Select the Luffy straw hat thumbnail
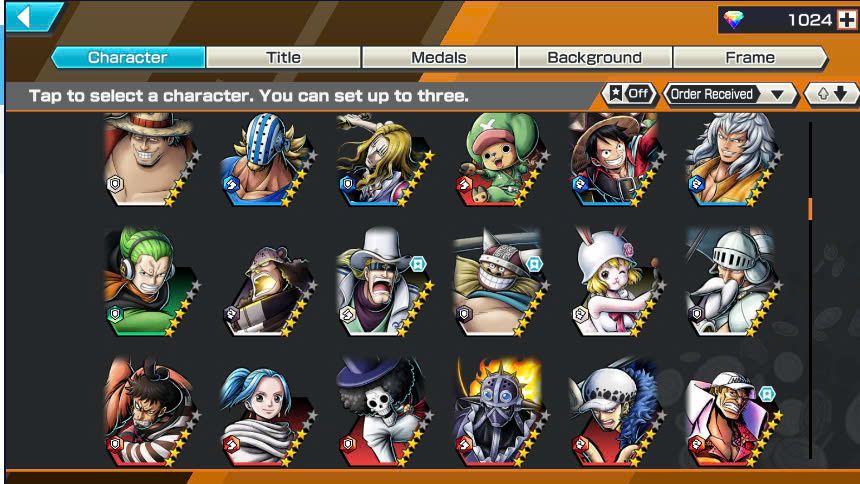860x484 pixels. click(614, 159)
